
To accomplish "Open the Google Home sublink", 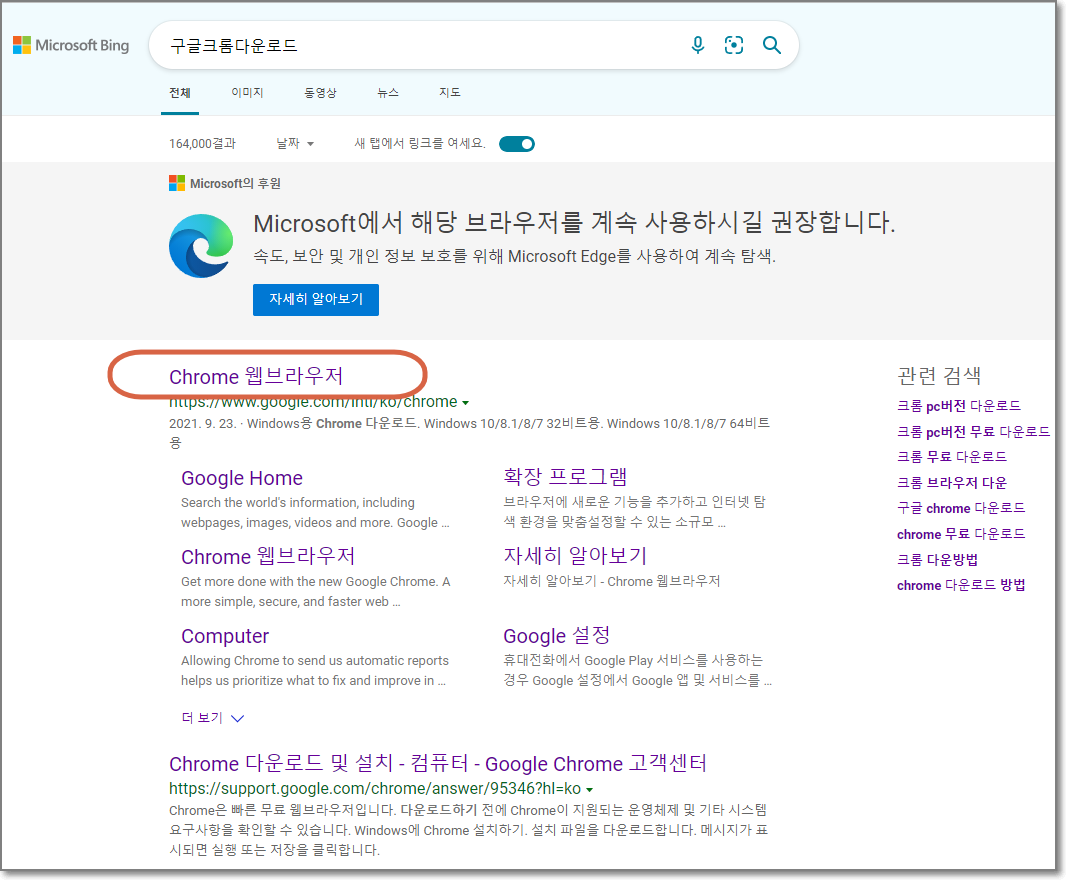I will tap(241, 478).
